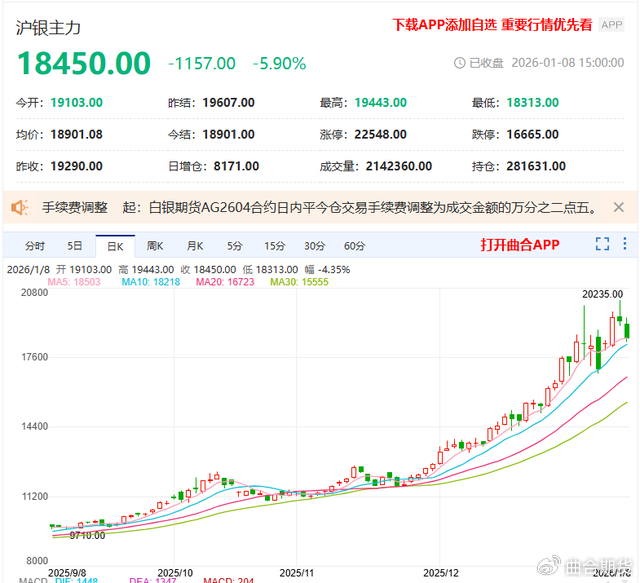This screenshot has height=583, width=640.
Task: Toggle fullscreen chart view icon
Action: [602, 244]
